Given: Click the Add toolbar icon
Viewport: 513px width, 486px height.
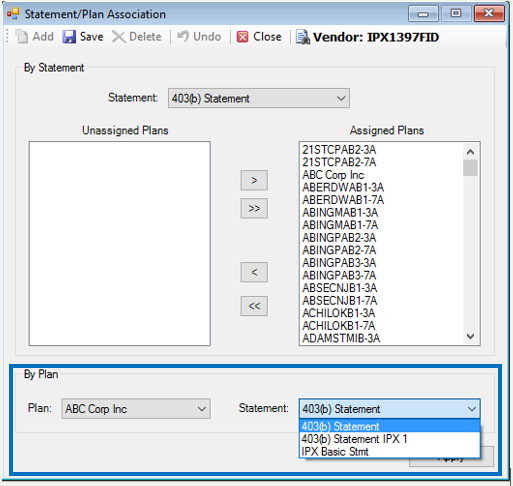Looking at the screenshot, I should 22,37.
